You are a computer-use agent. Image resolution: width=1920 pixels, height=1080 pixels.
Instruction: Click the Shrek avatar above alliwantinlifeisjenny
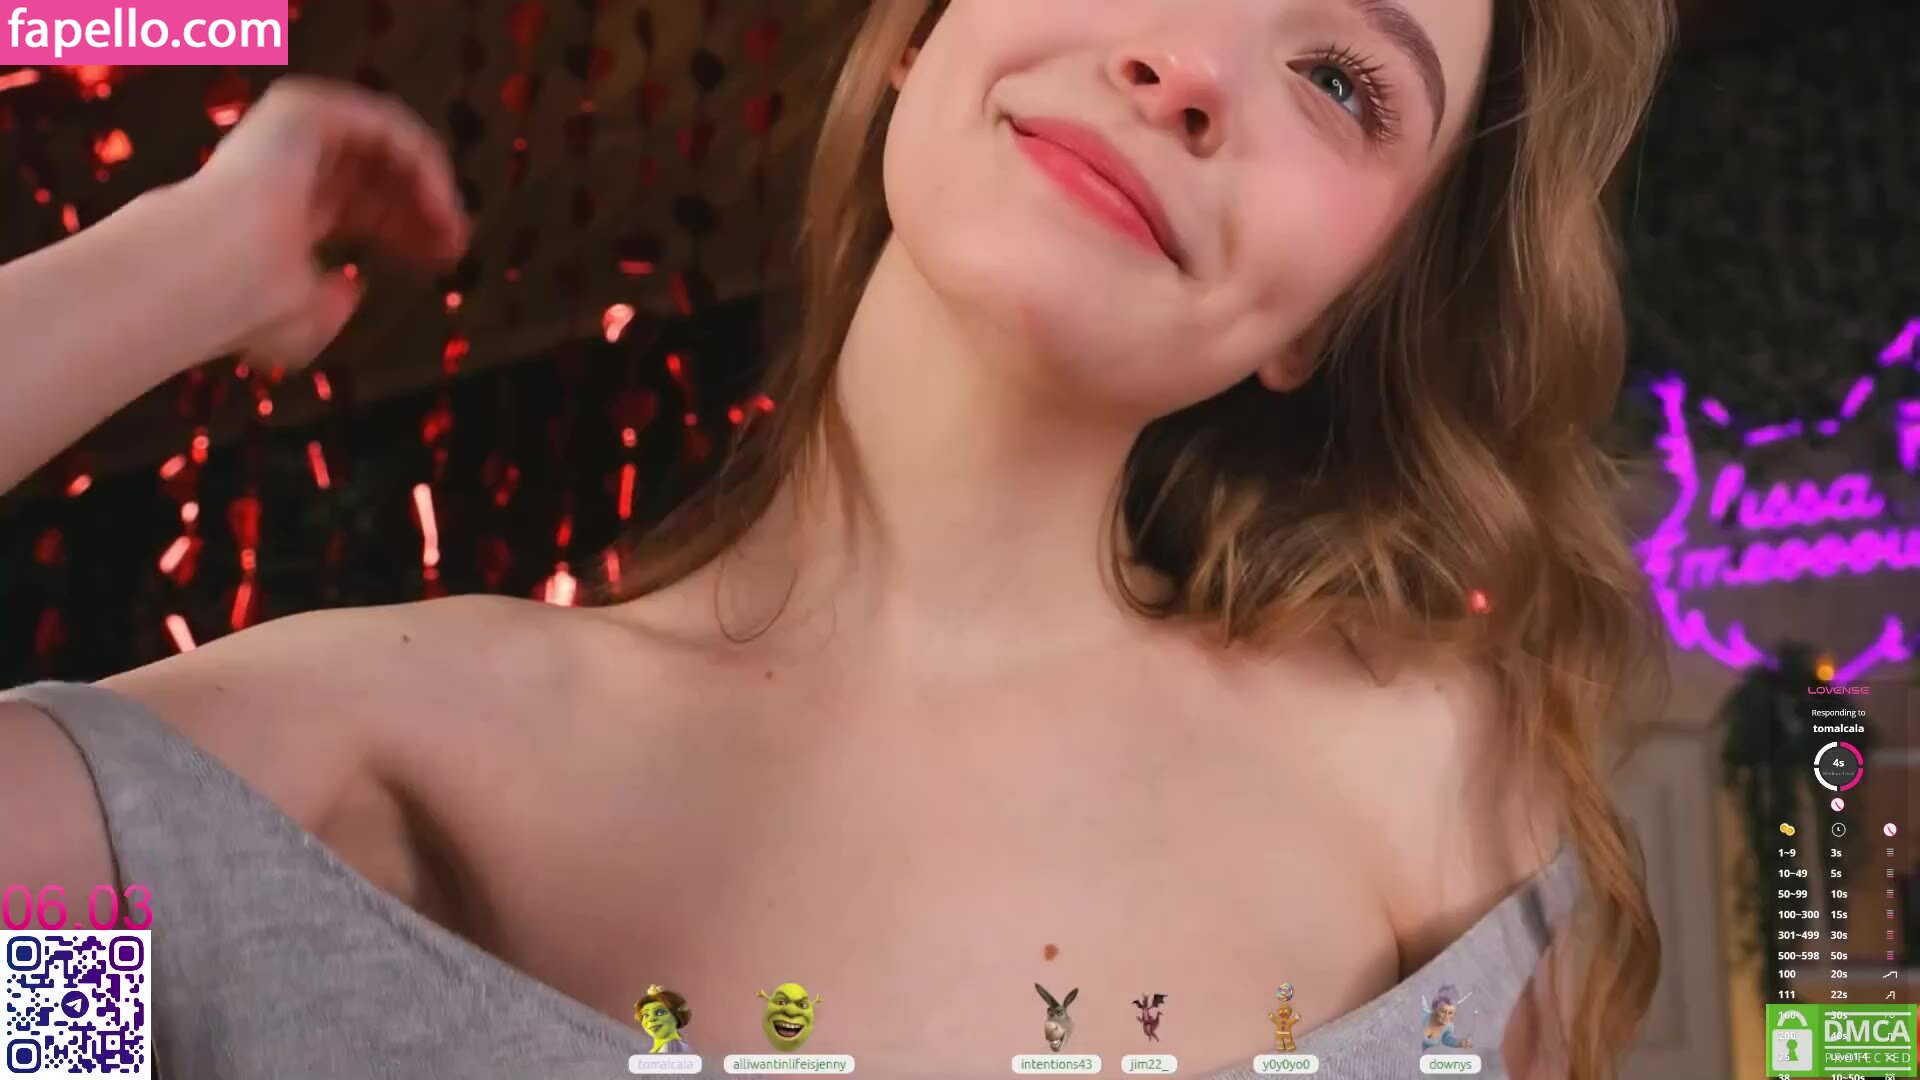click(789, 1017)
